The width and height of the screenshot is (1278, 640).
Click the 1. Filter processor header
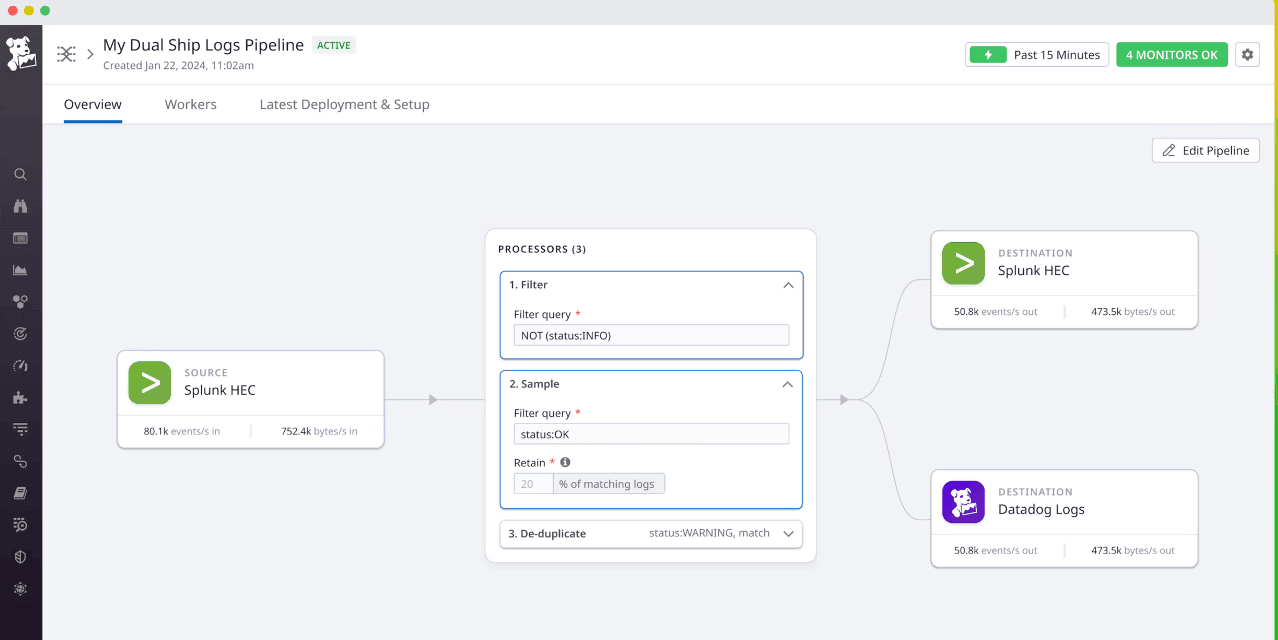coord(651,285)
